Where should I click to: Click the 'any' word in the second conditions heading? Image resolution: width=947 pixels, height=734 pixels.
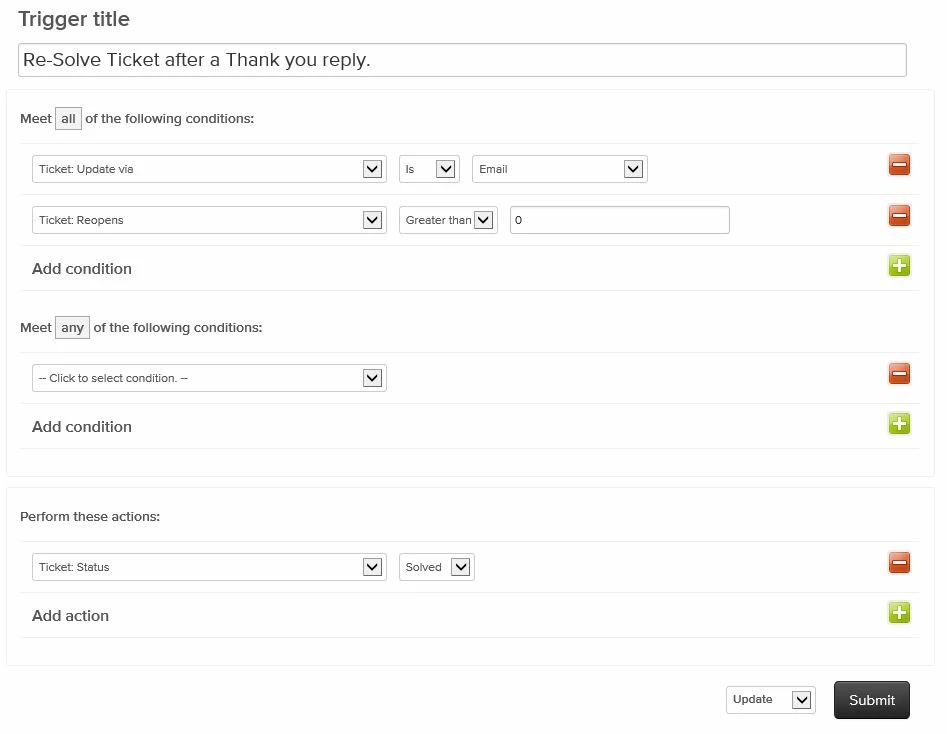[x=72, y=327]
